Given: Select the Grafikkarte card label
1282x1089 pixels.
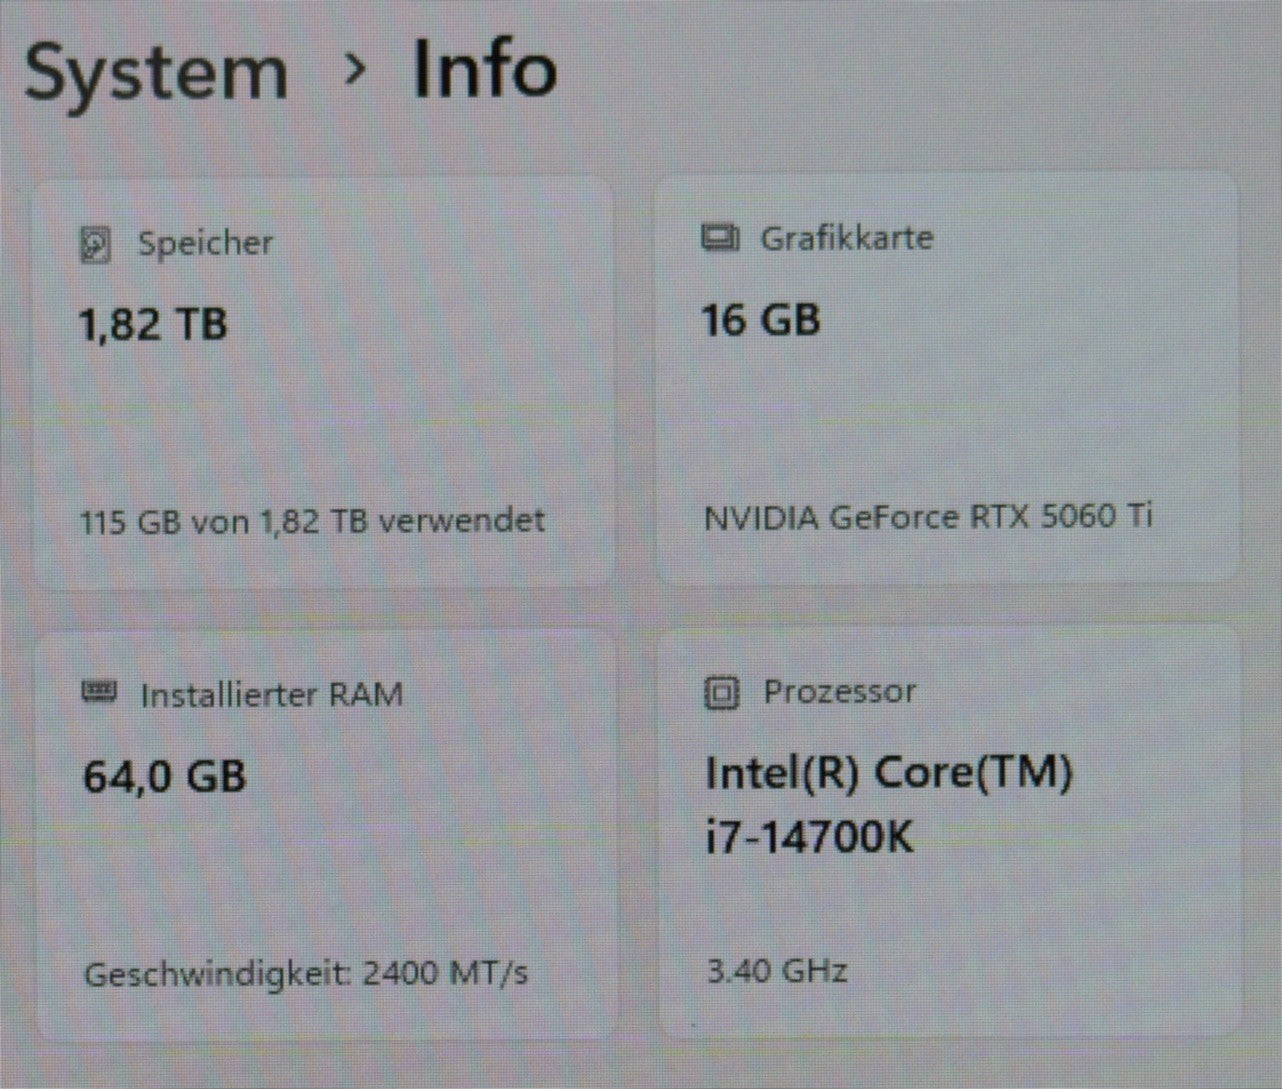Looking at the screenshot, I should coord(846,238).
